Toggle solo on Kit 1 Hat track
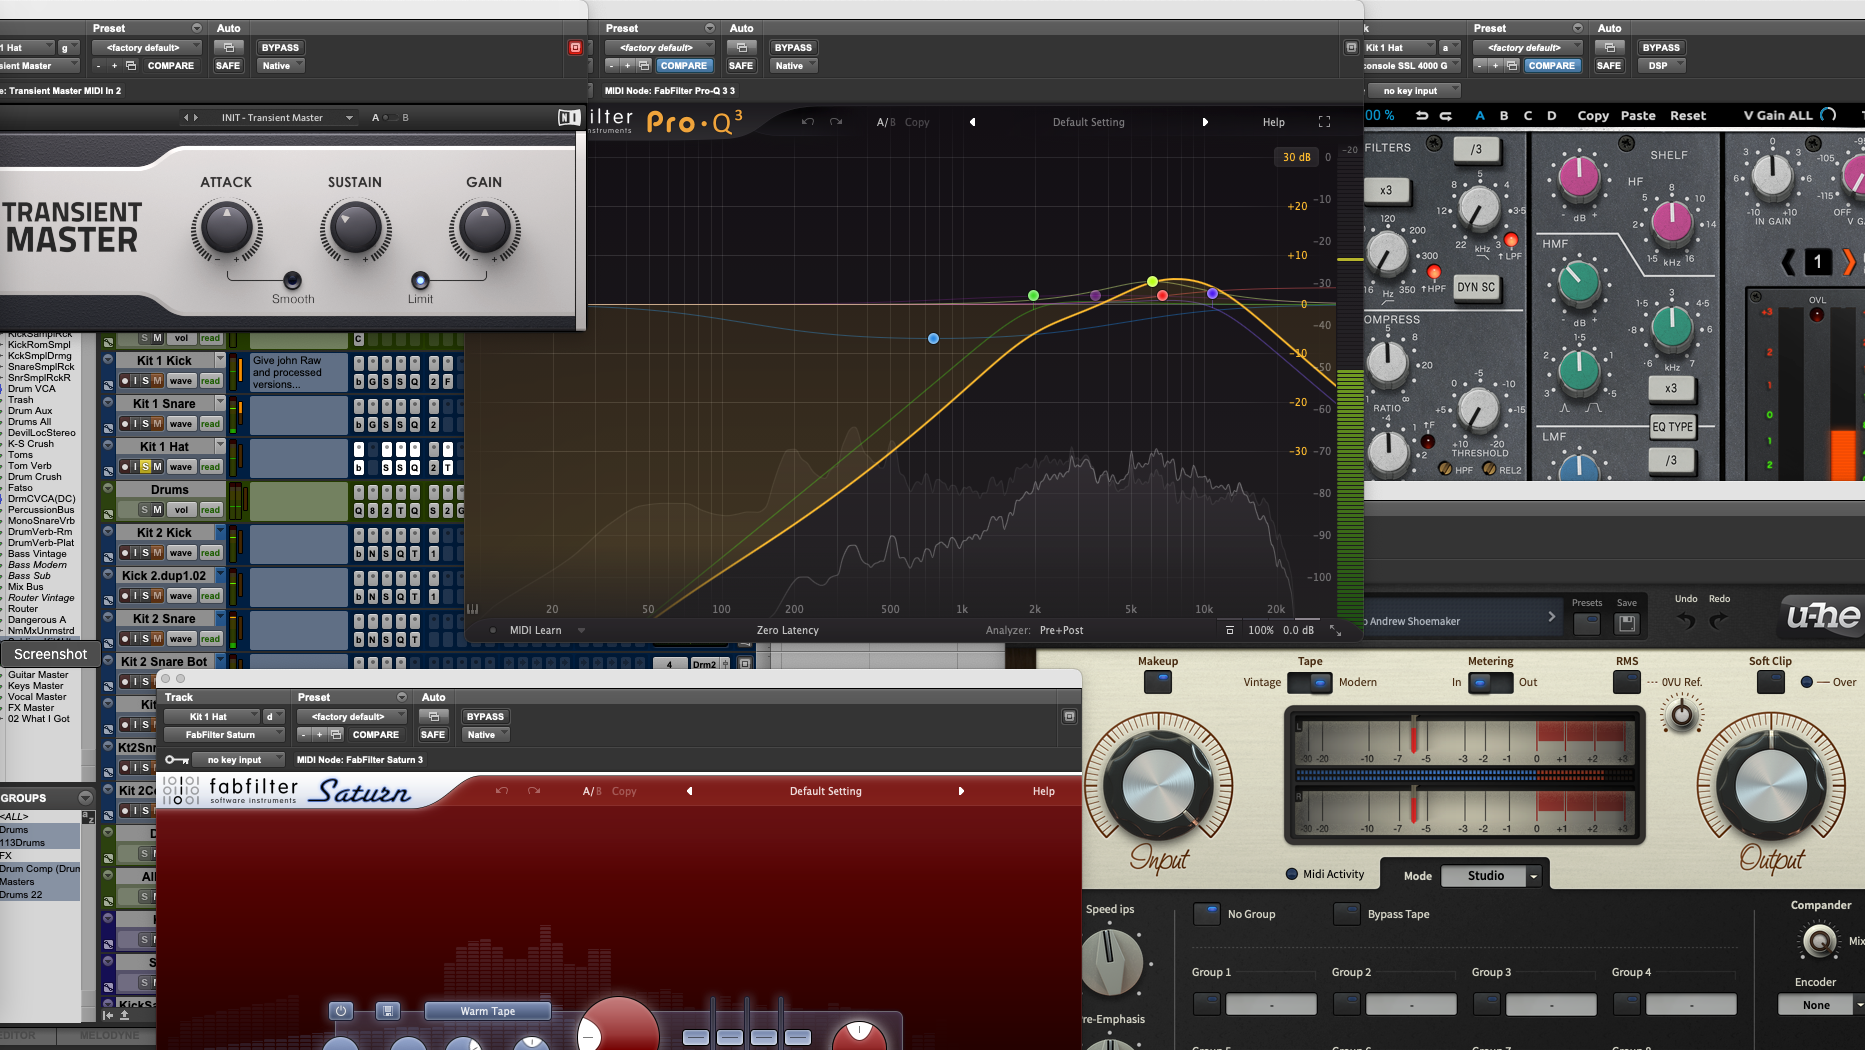 tap(146, 467)
